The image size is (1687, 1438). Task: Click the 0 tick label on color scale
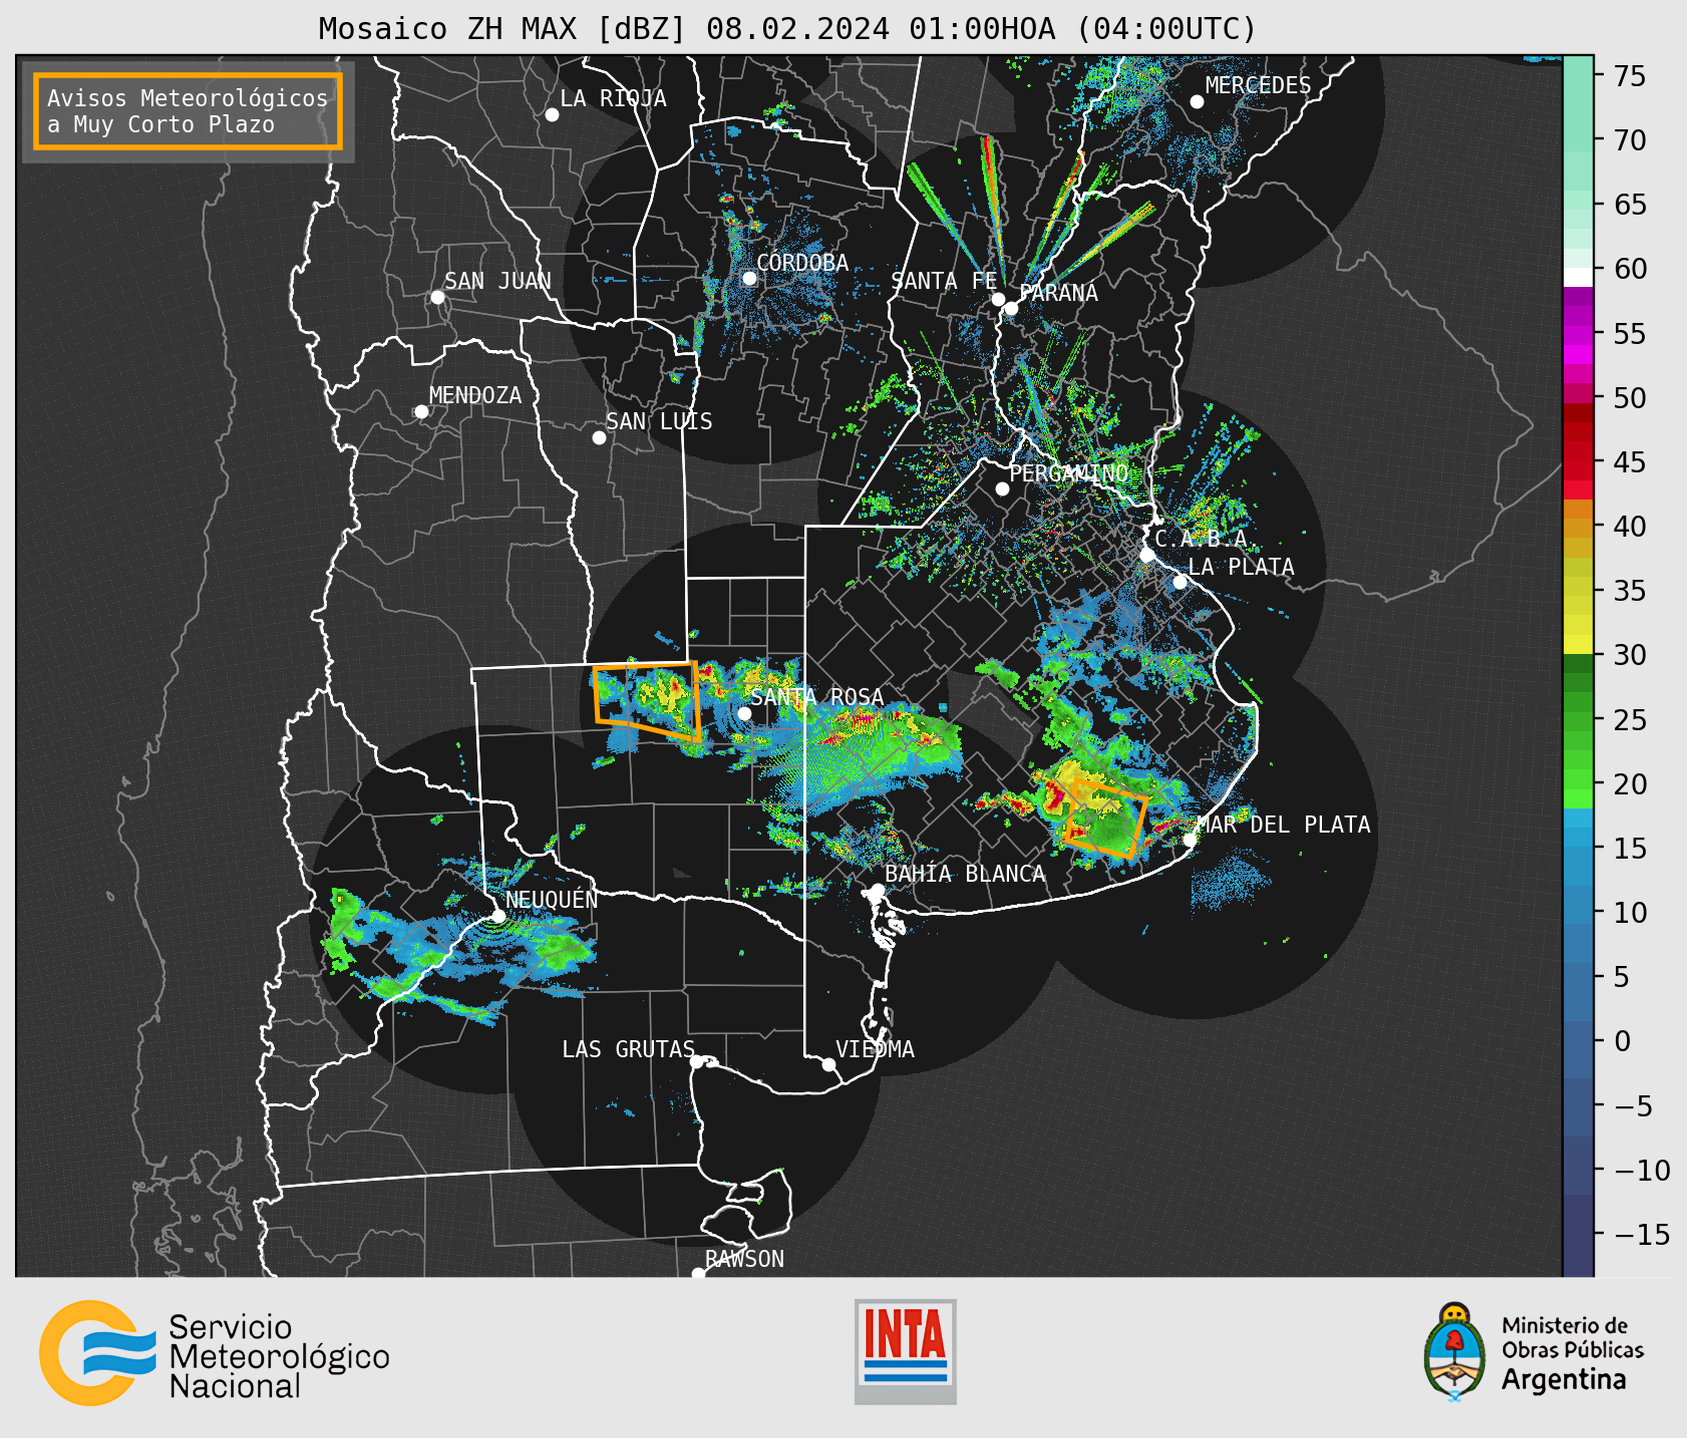(x=1622, y=1041)
